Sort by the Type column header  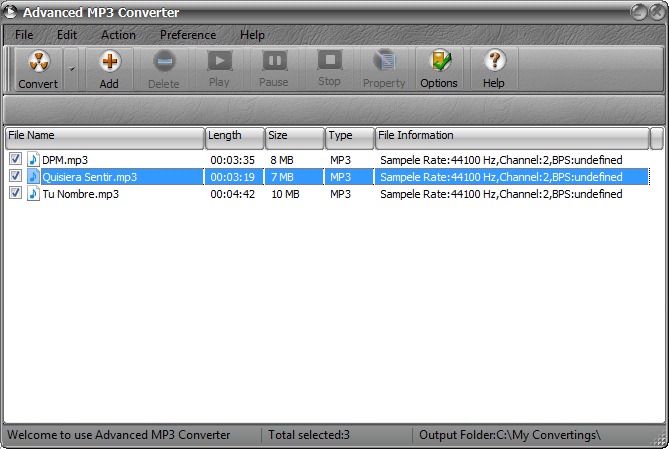(x=349, y=138)
